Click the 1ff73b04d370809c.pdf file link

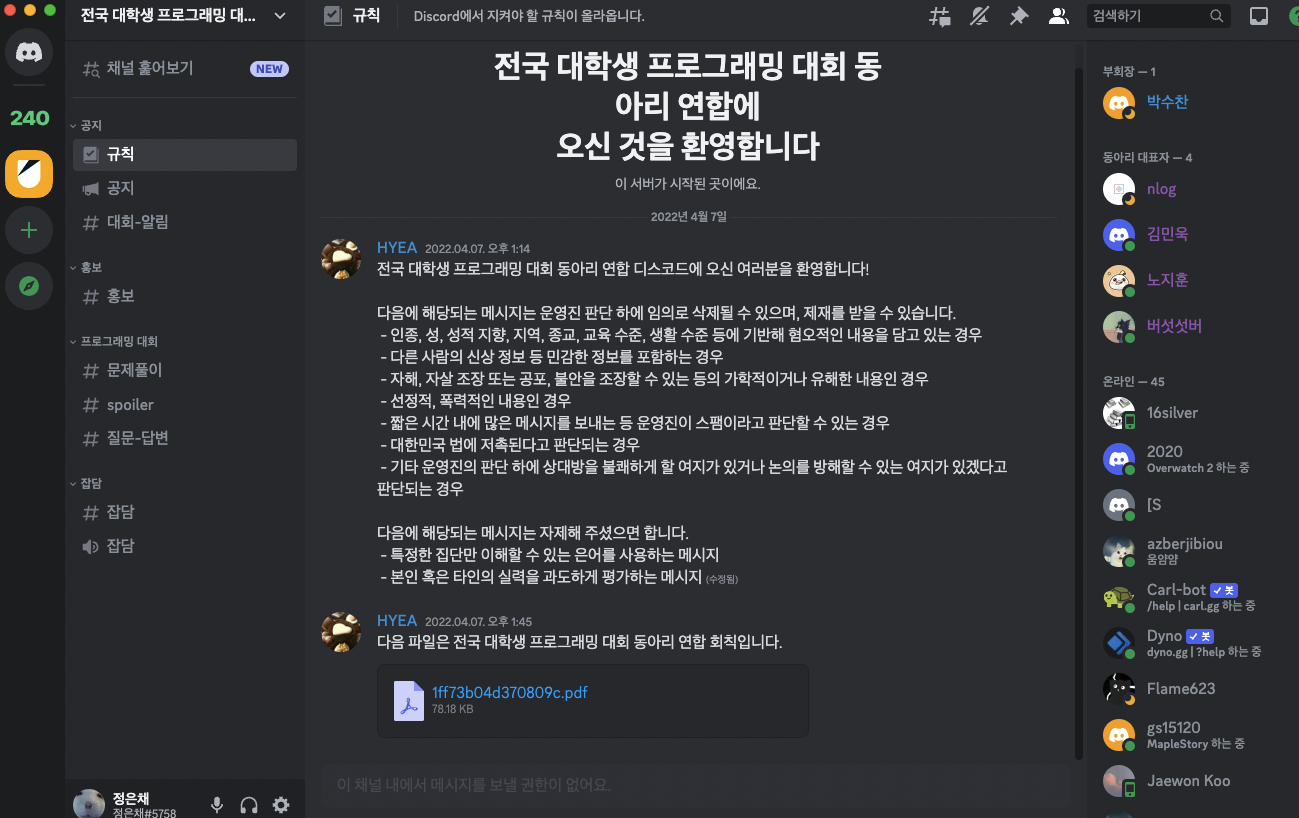coord(509,692)
